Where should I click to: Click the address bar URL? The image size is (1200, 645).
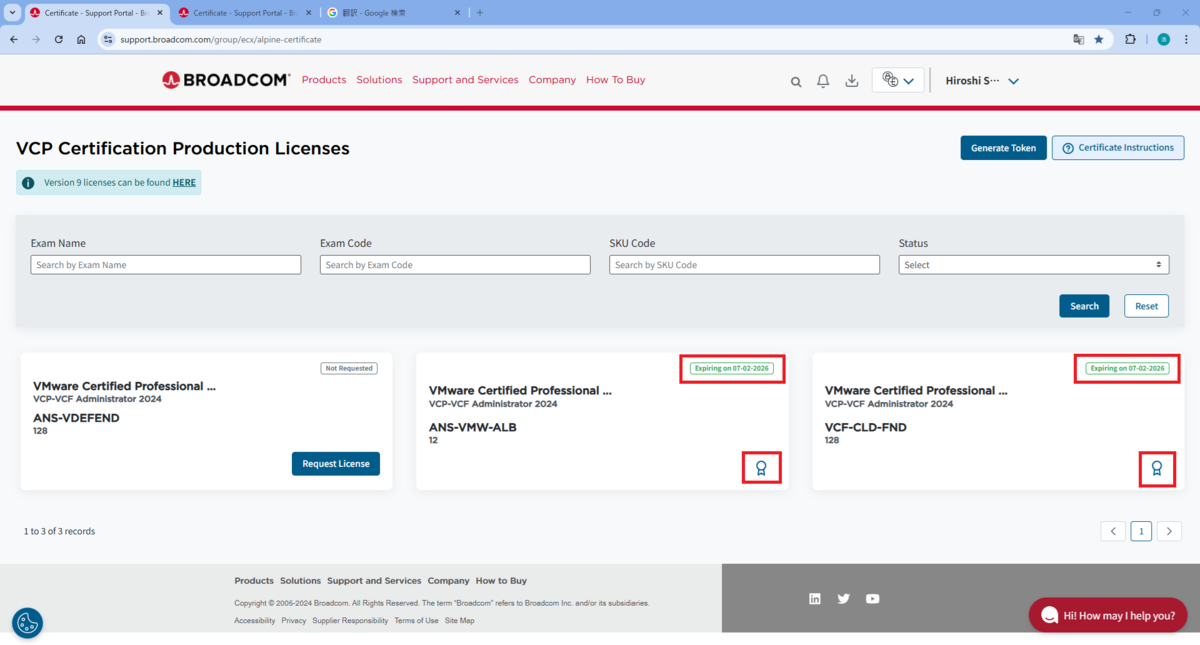tap(221, 39)
